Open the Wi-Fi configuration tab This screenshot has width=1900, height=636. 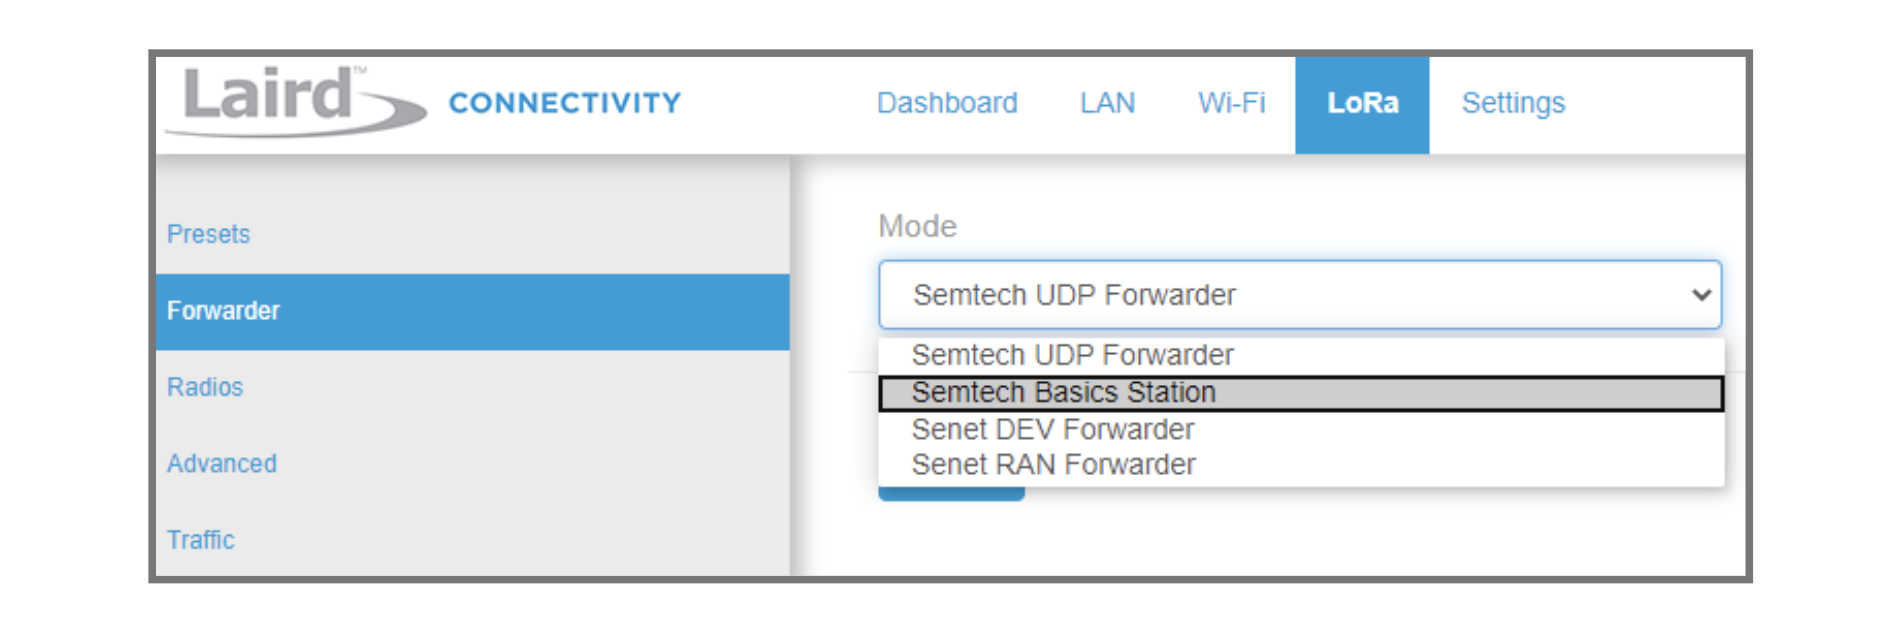pyautogui.click(x=1231, y=103)
